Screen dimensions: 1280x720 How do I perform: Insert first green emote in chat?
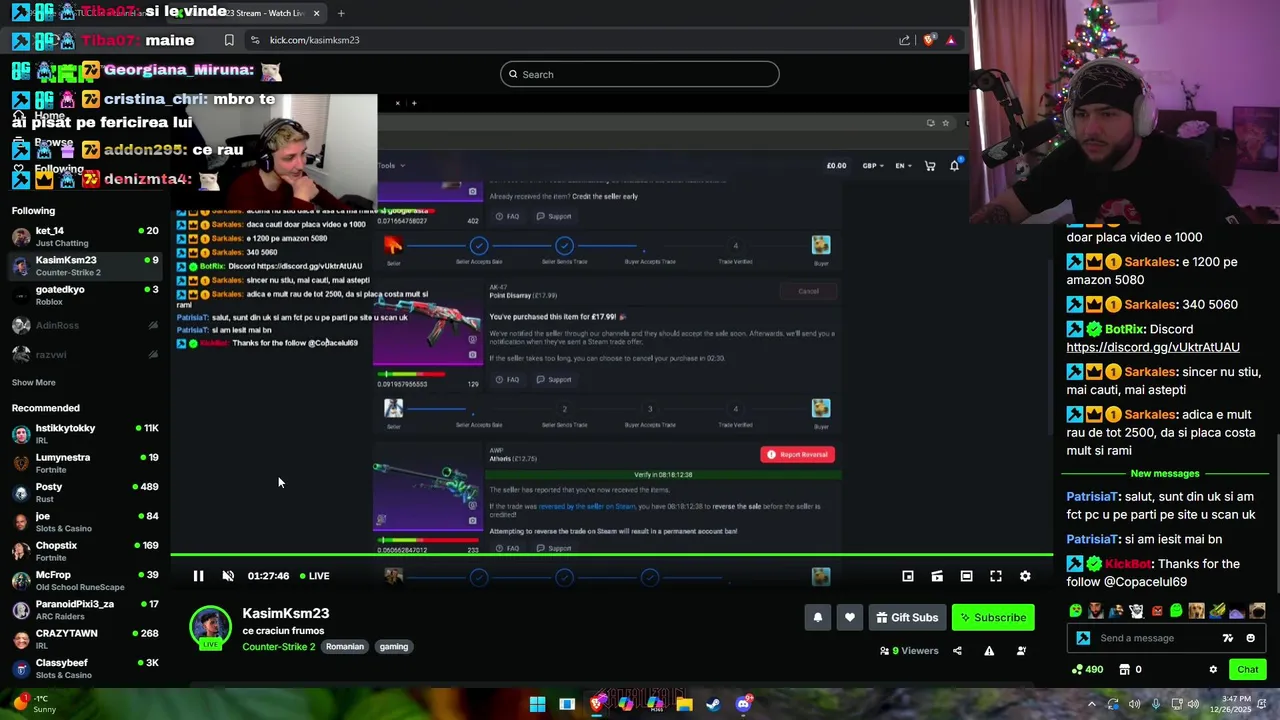[x=1076, y=611]
